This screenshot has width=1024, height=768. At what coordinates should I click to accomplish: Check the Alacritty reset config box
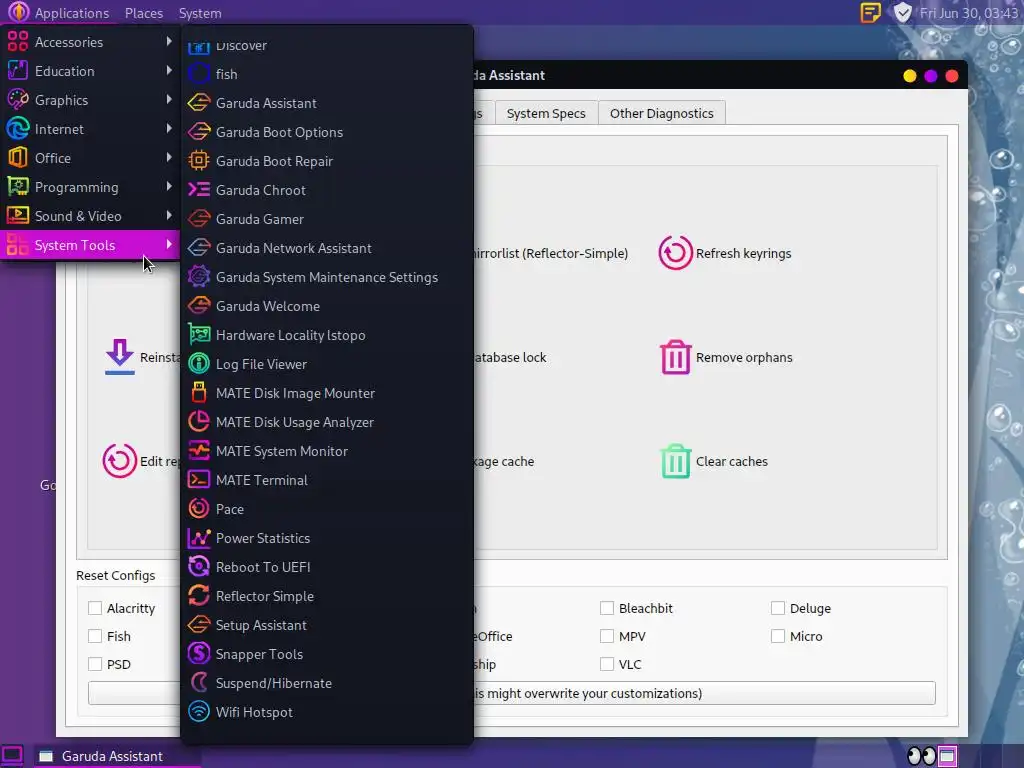tap(95, 608)
